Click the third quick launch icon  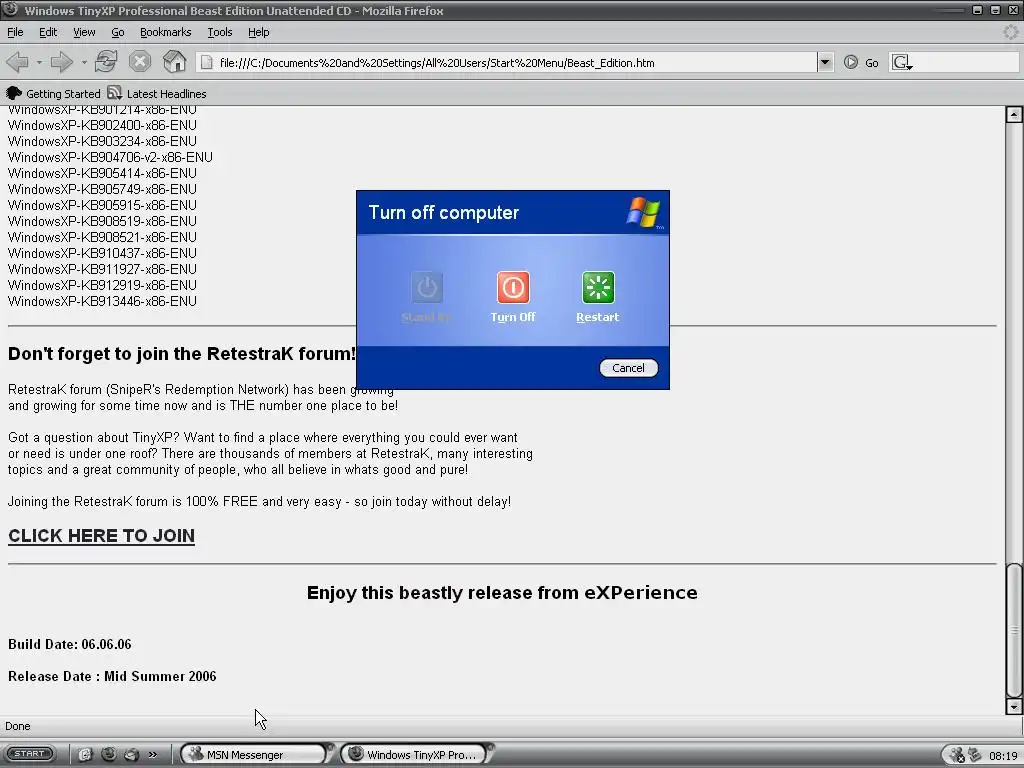[131, 754]
